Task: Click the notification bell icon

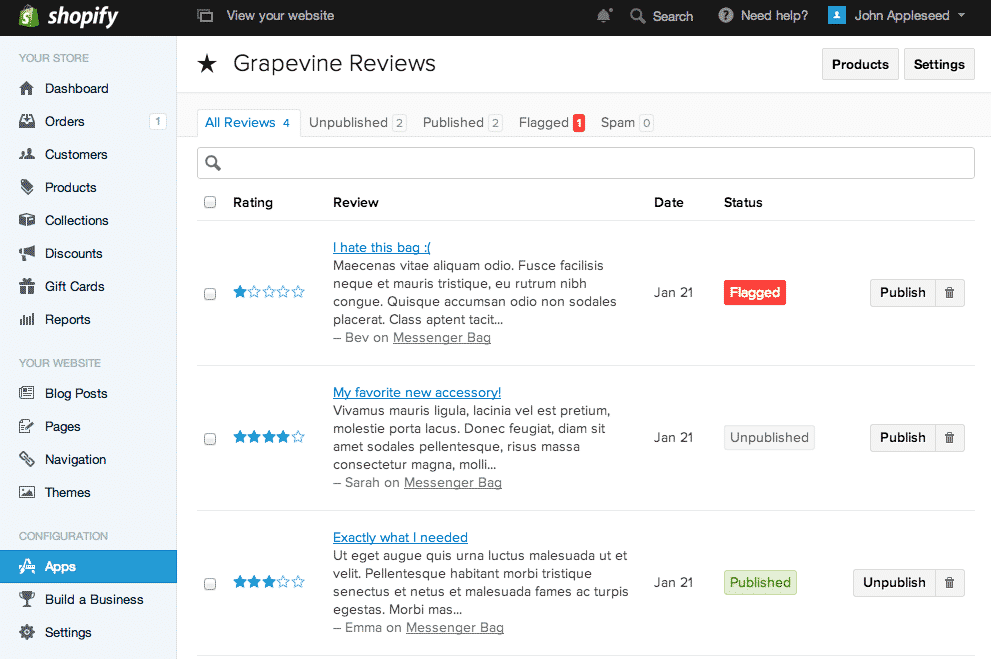Action: tap(604, 16)
